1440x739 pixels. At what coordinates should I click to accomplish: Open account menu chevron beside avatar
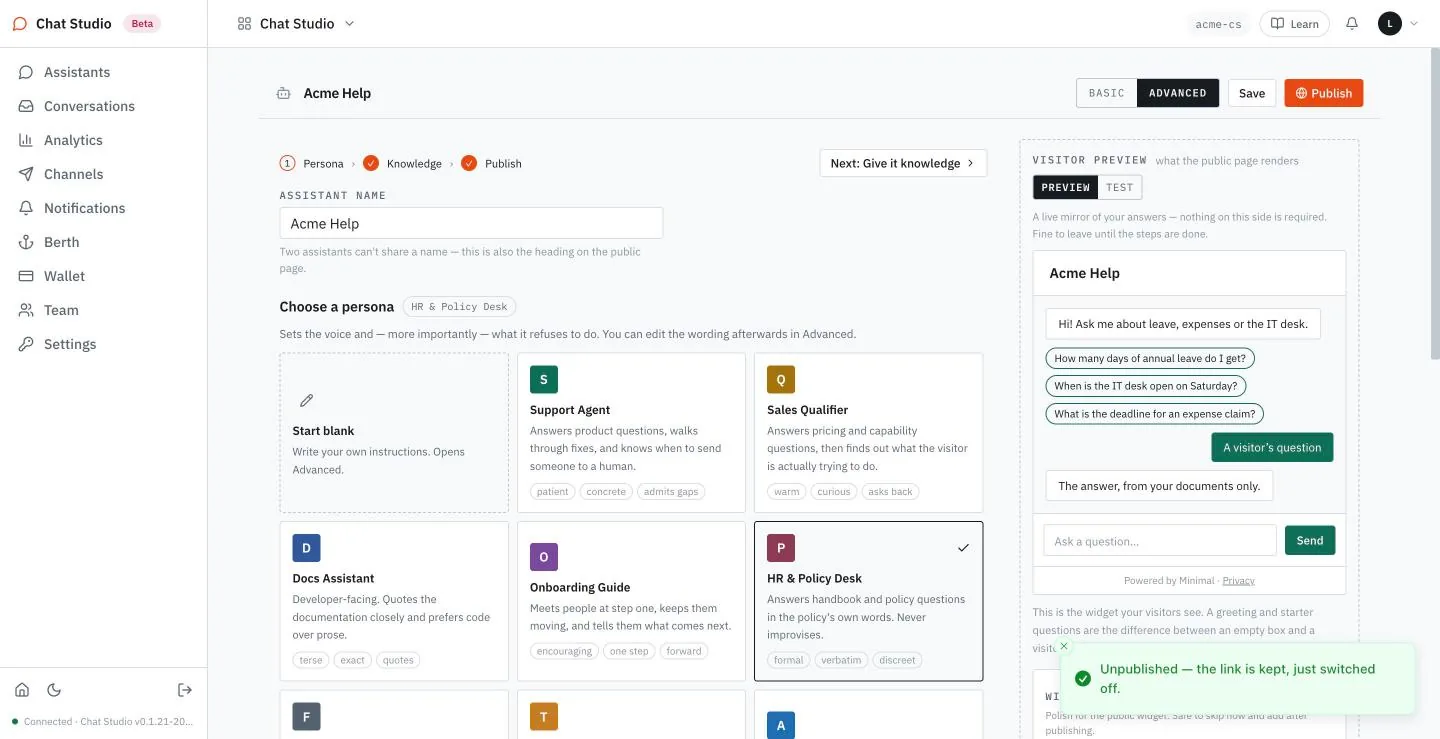pyautogui.click(x=1414, y=23)
